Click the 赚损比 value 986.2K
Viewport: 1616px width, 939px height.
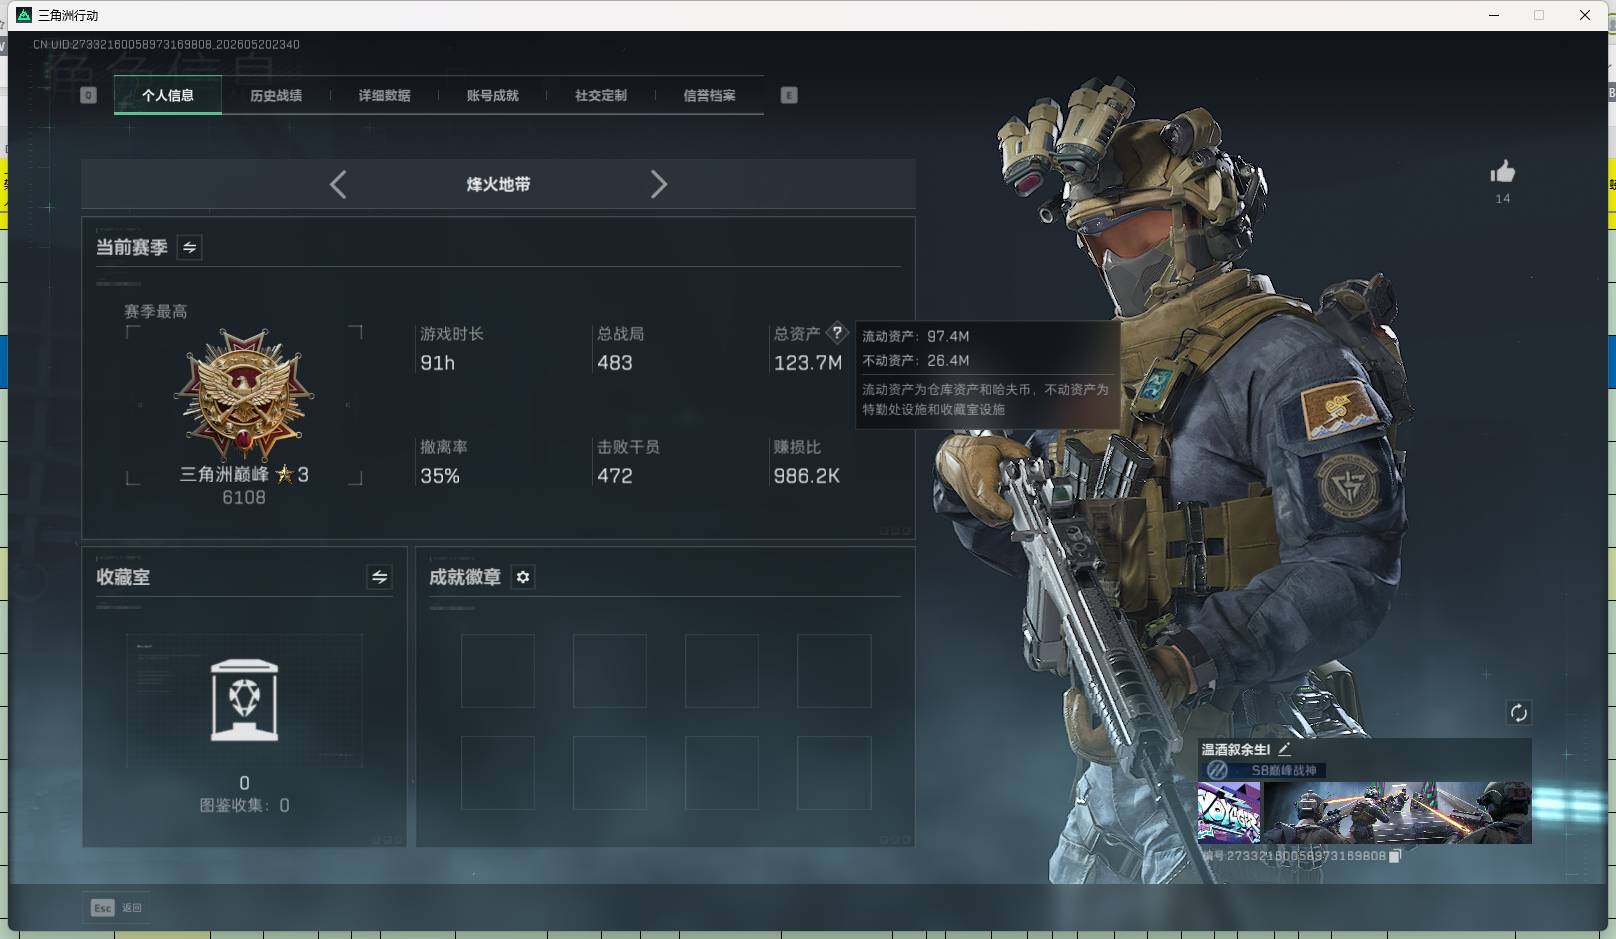[x=807, y=476]
